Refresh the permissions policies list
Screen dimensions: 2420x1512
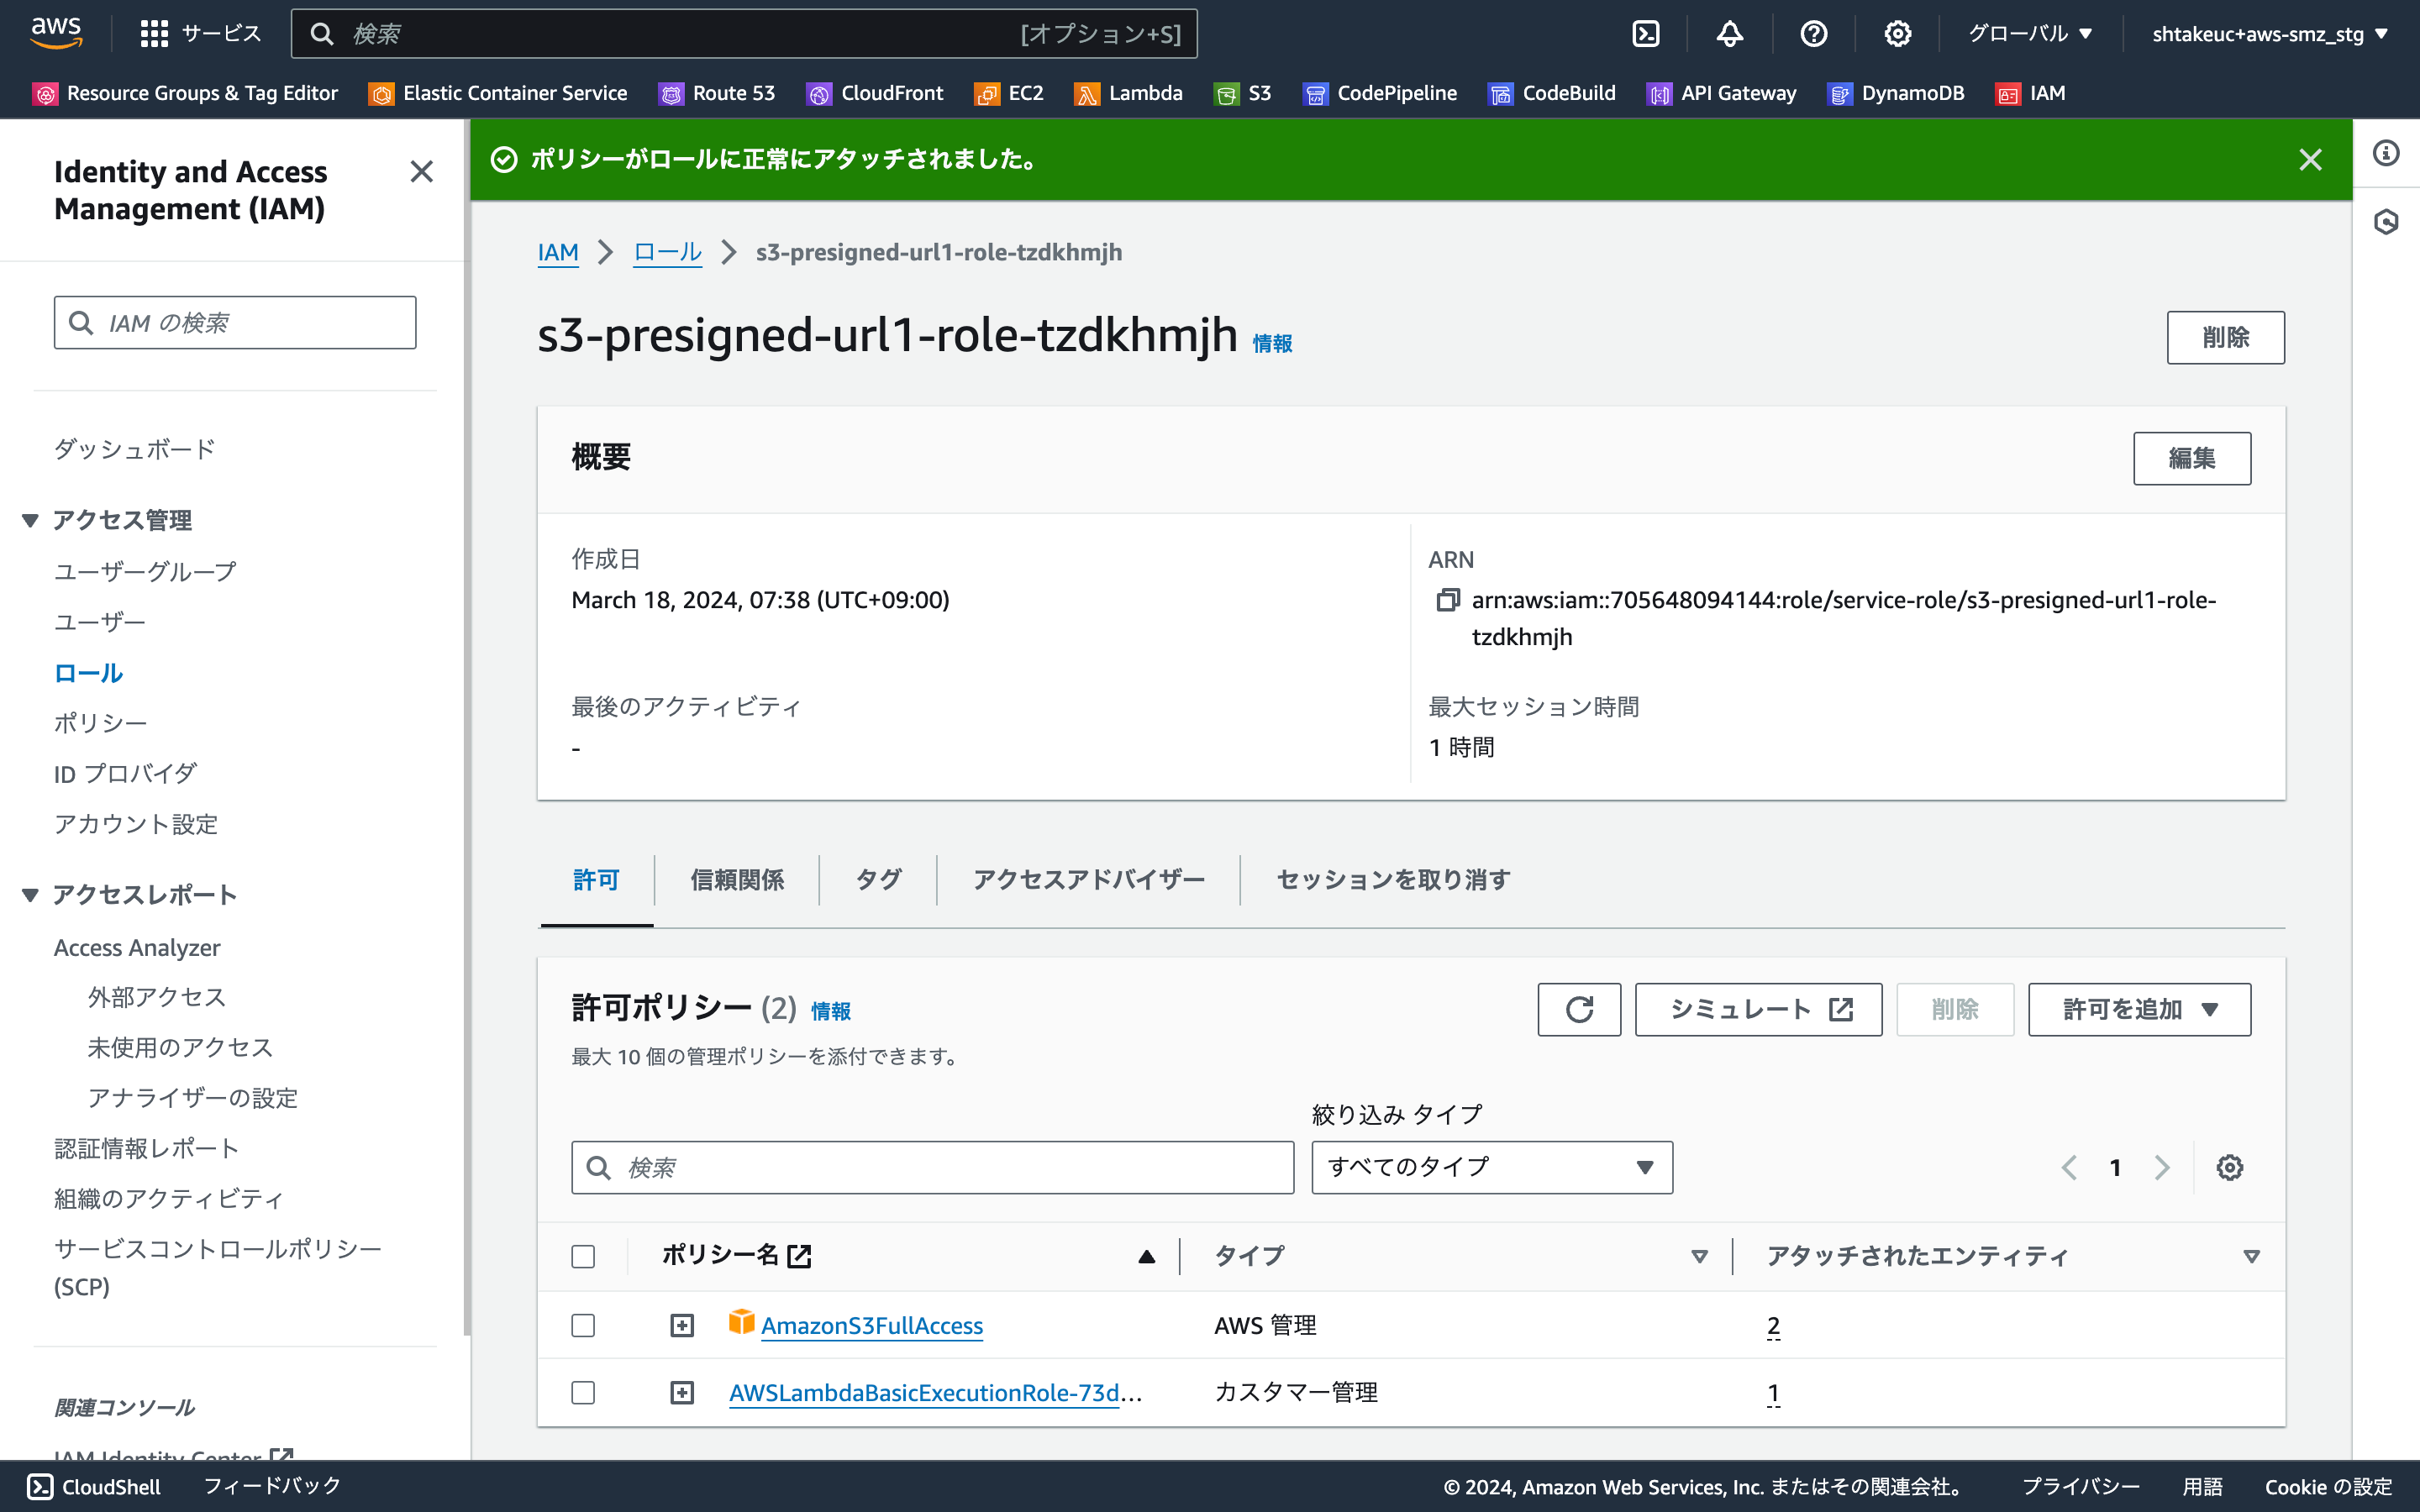pos(1579,1009)
